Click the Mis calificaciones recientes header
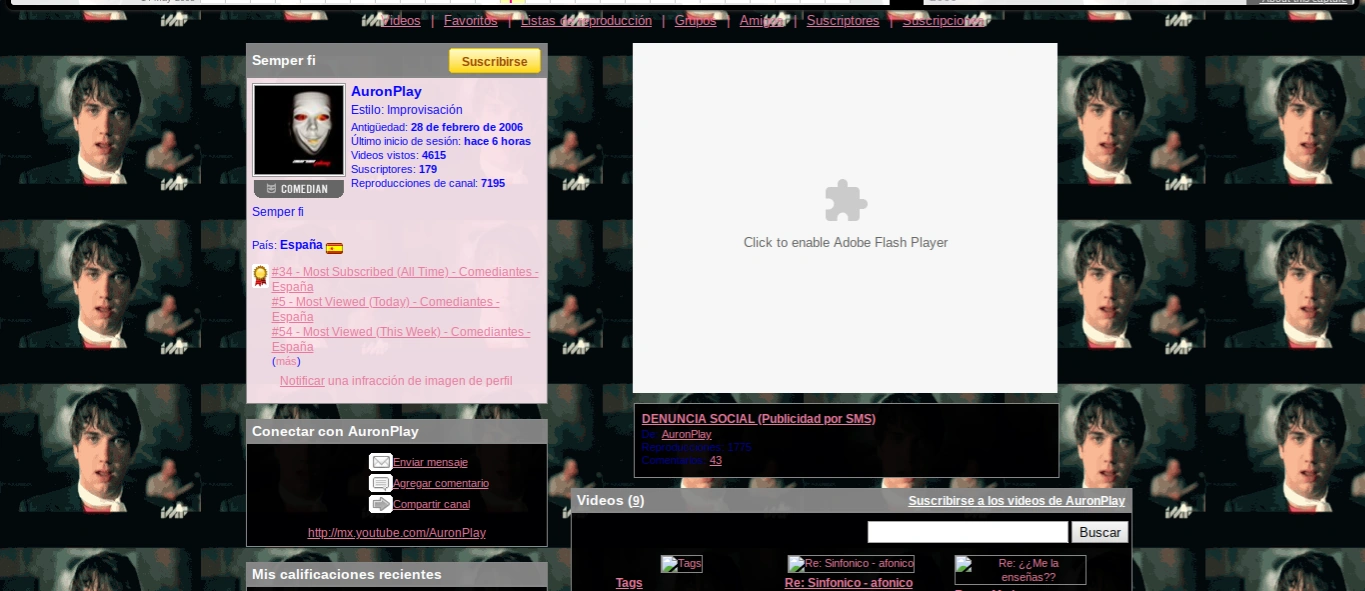This screenshot has height=591, width=1365. [x=397, y=574]
